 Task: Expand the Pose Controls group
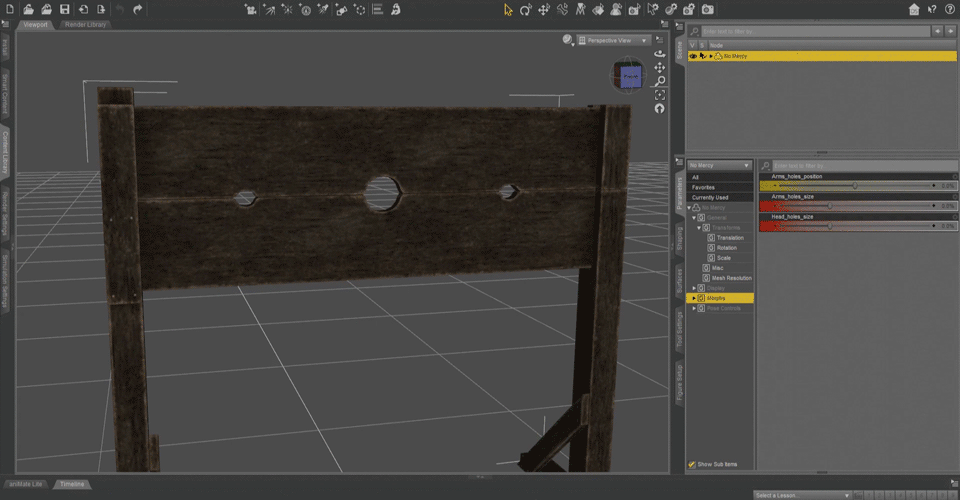pos(694,308)
